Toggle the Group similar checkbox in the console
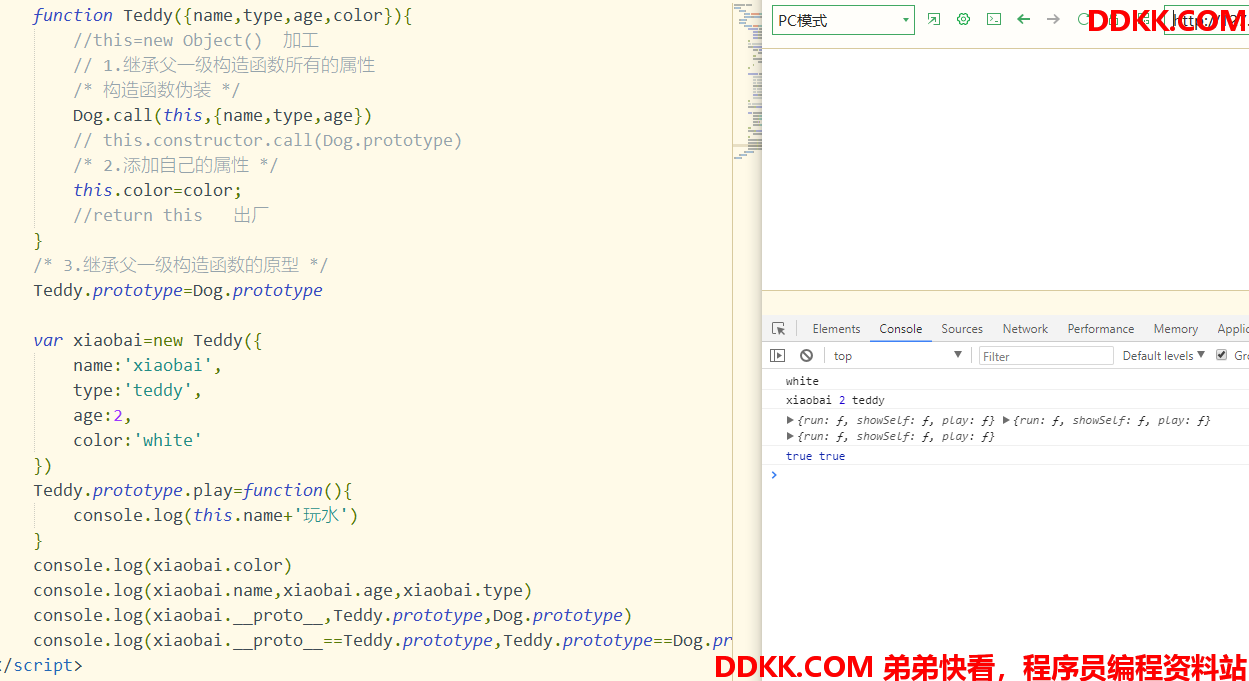 tap(1221, 355)
